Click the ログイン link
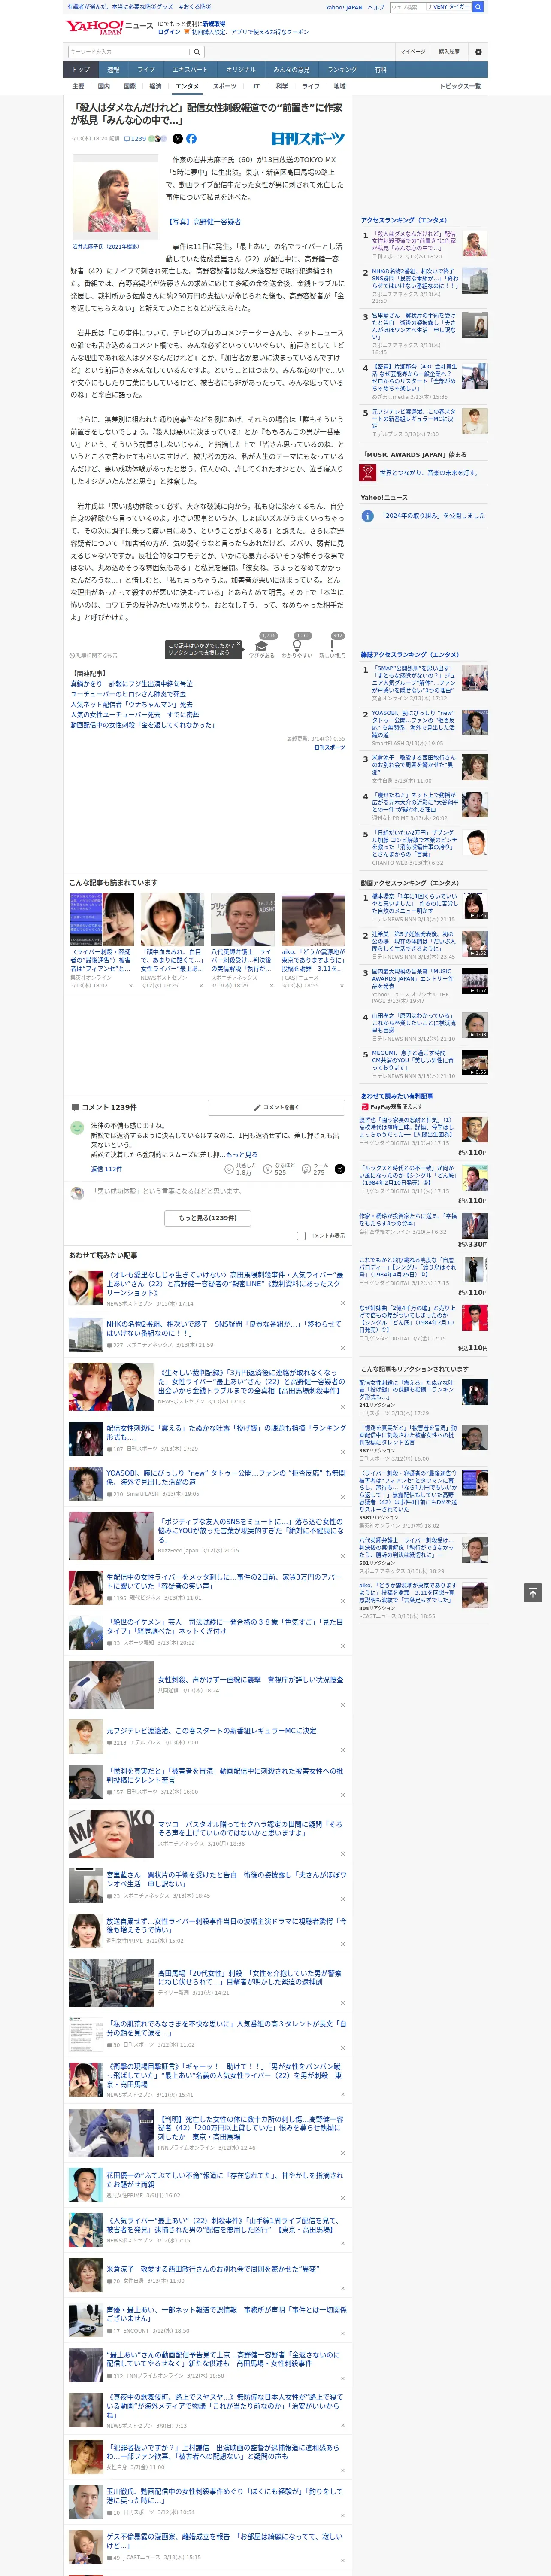The image size is (551, 2576). 169,32
